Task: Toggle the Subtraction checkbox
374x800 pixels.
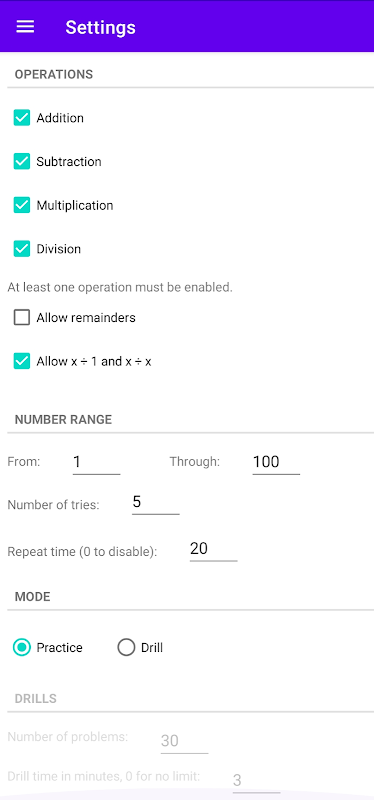Action: coord(22,162)
